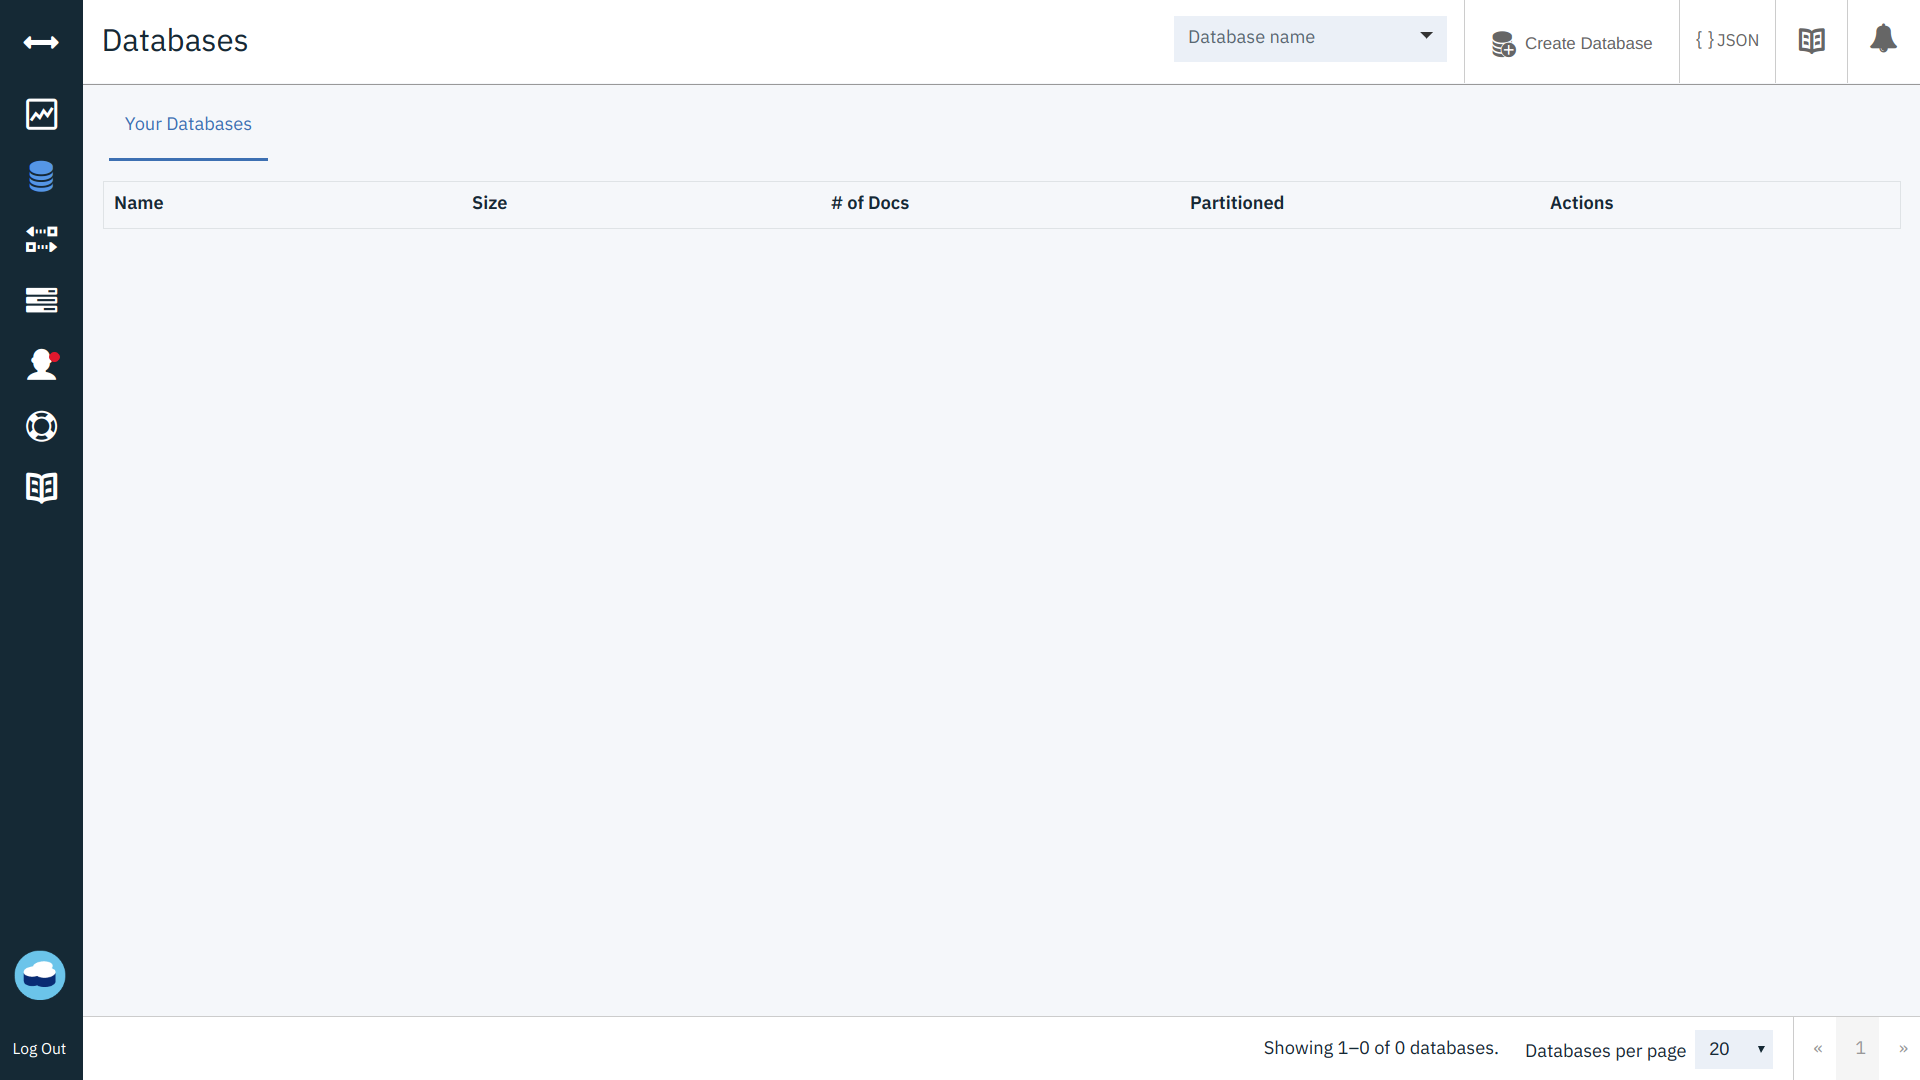Open the Support lifebuoy icon in sidebar
The height and width of the screenshot is (1080, 1920).
(41, 426)
